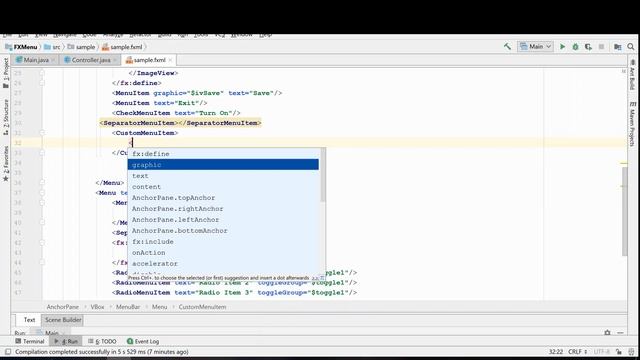The width and height of the screenshot is (640, 360).
Task: Open the Structure tool window
Action: 6,117
